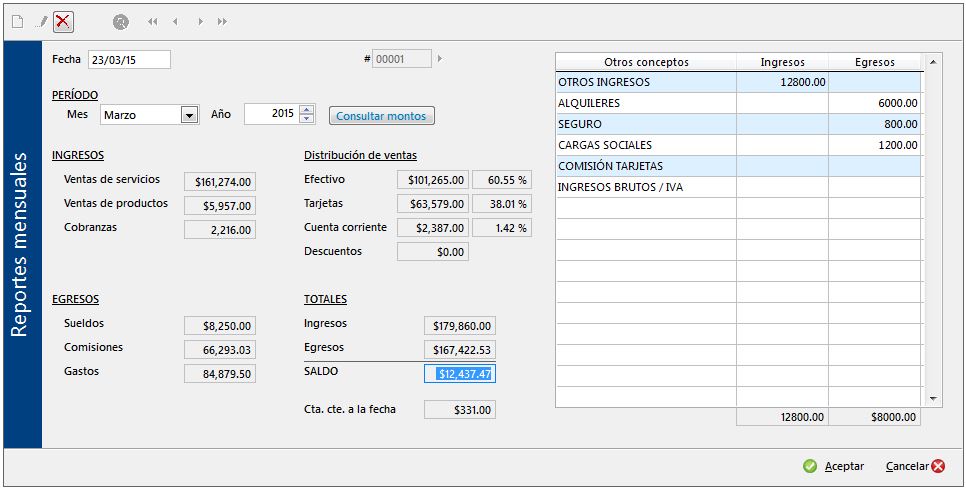
Task: Click the edit pencil icon
Action: [x=41, y=21]
